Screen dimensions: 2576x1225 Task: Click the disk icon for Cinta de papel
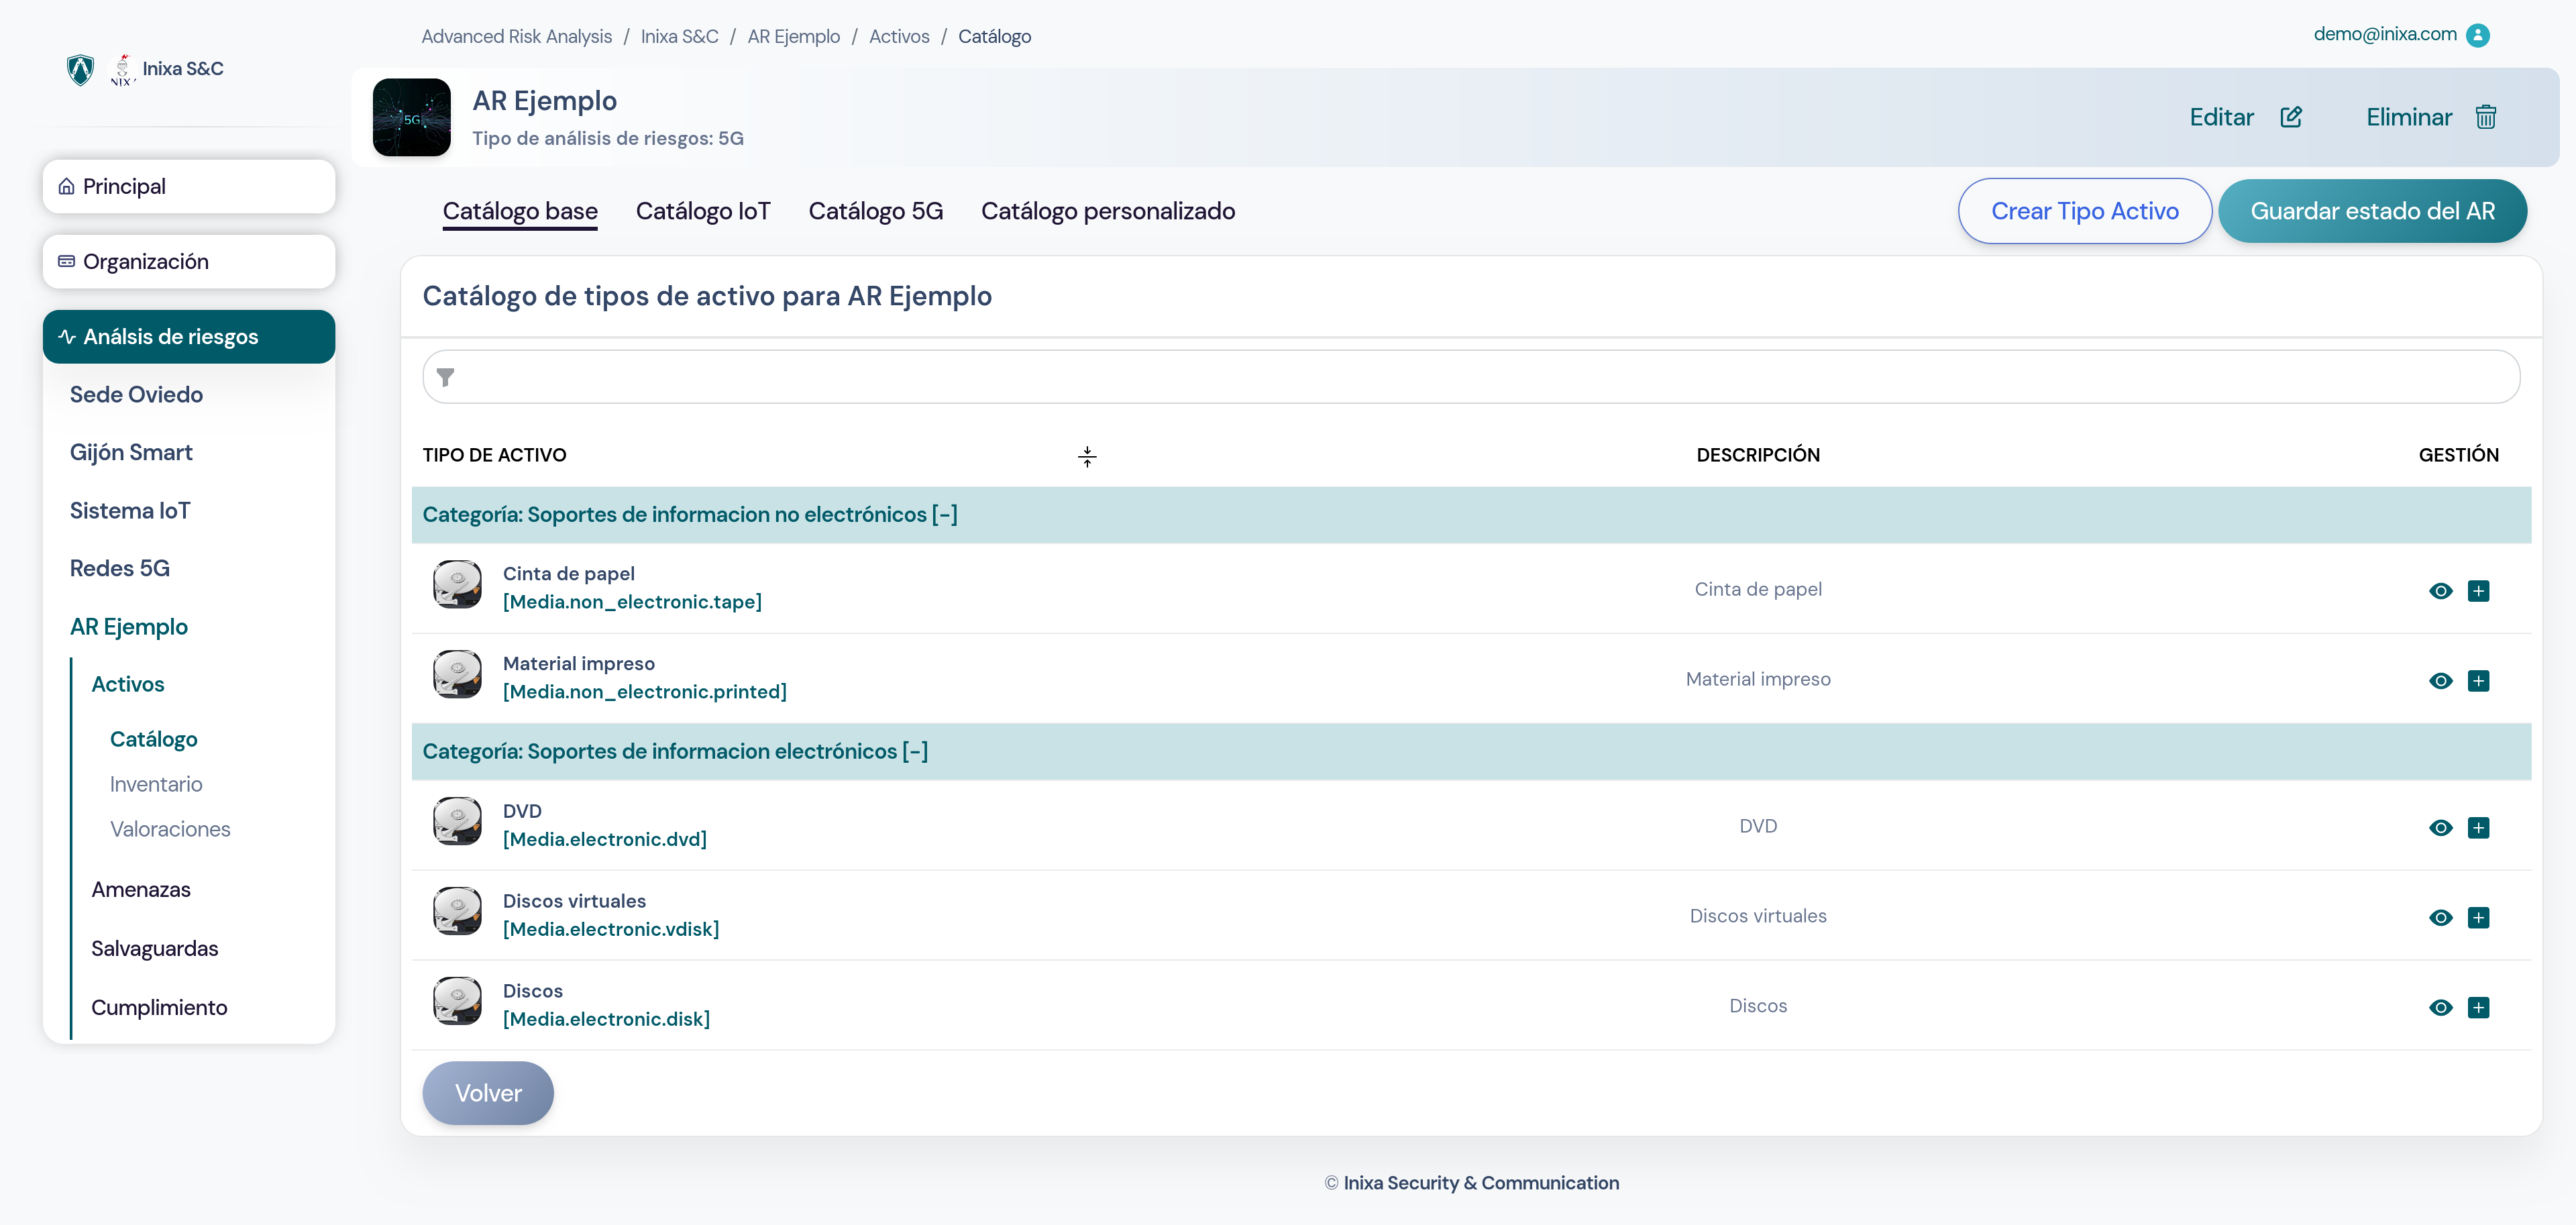point(457,584)
